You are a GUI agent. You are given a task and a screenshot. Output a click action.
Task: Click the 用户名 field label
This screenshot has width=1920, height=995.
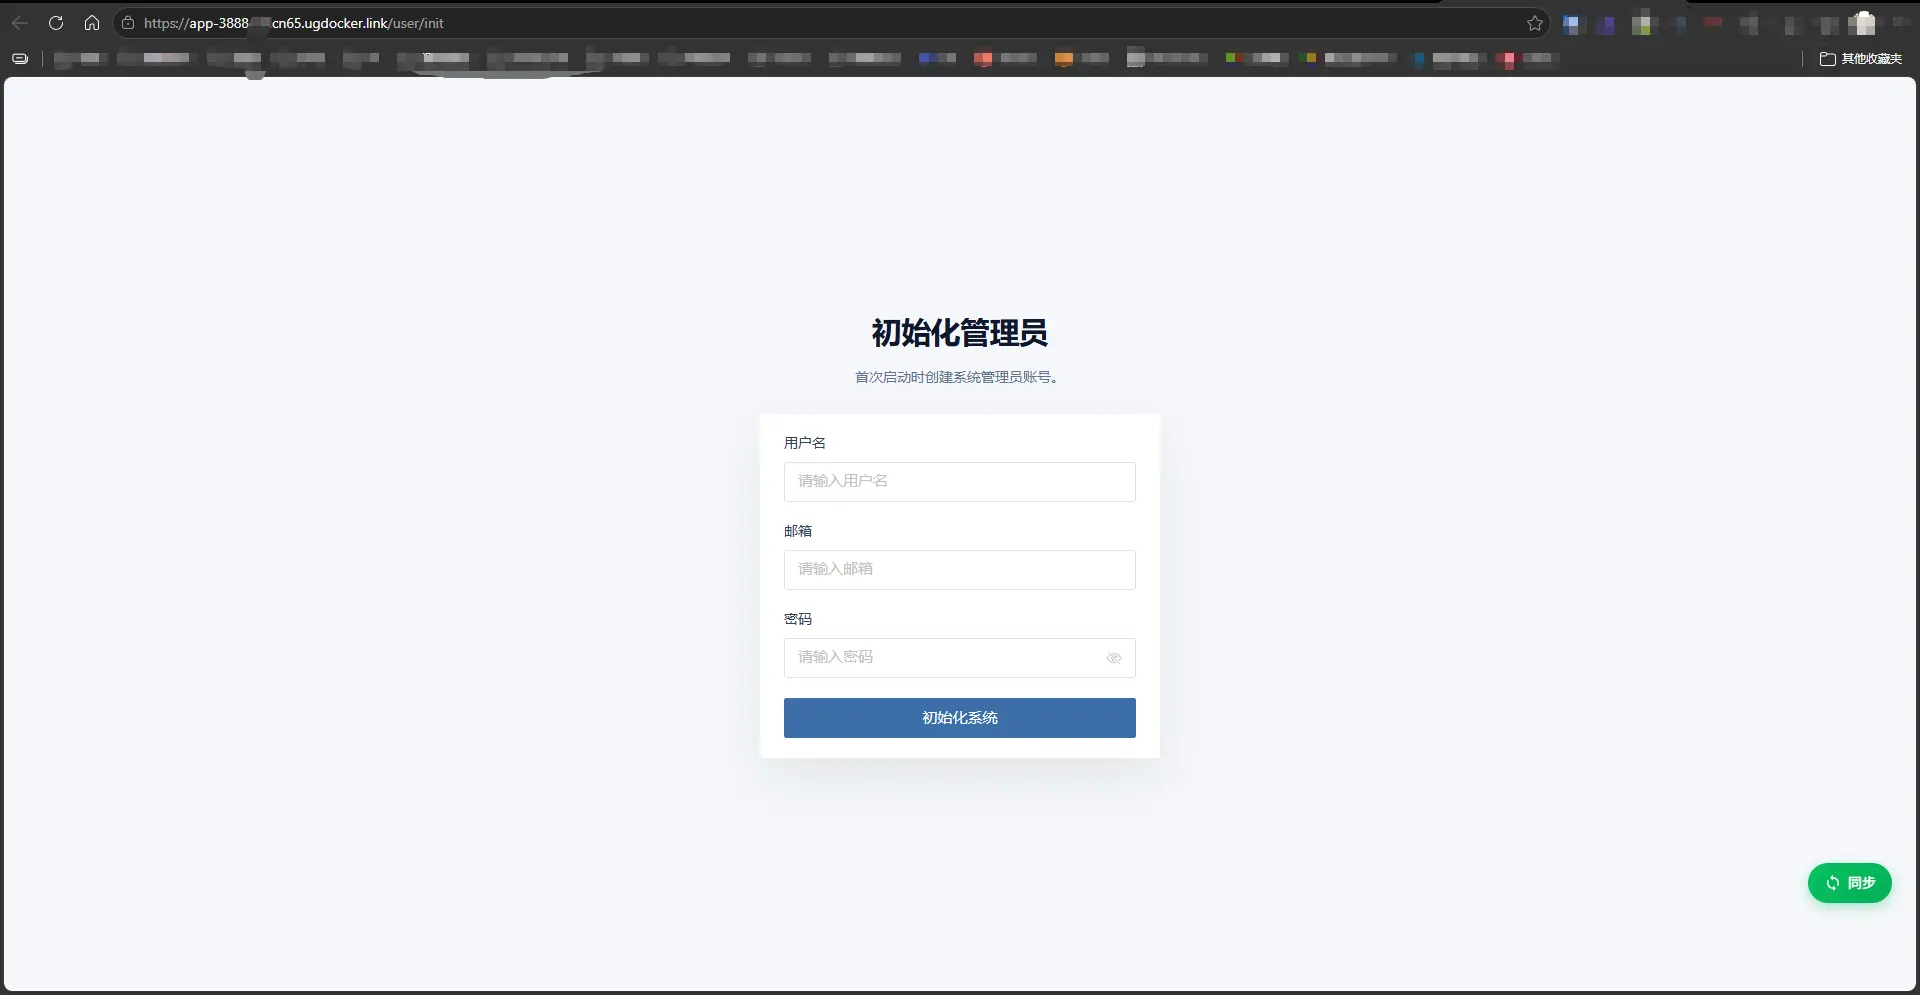coord(805,443)
